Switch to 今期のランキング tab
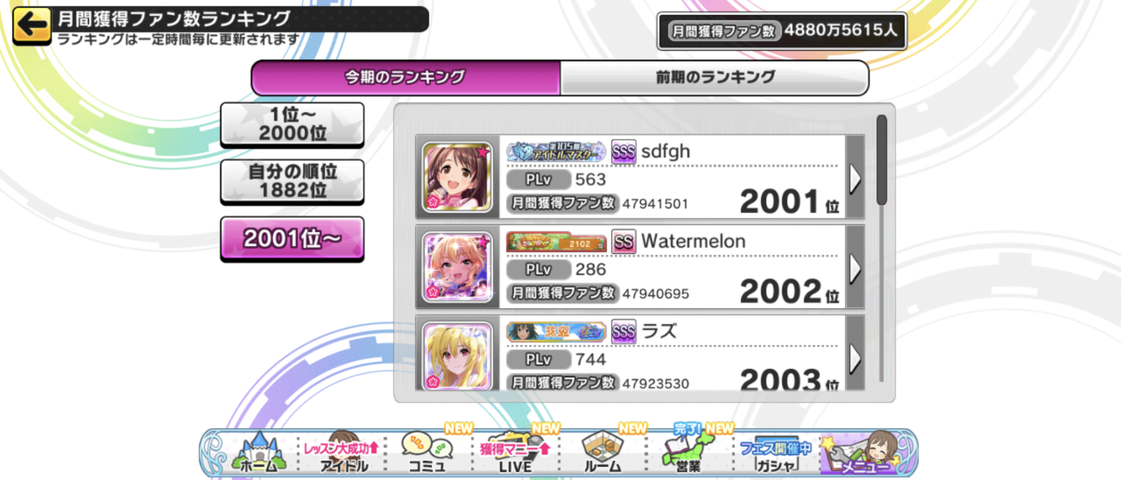1121x480 pixels. click(405, 77)
